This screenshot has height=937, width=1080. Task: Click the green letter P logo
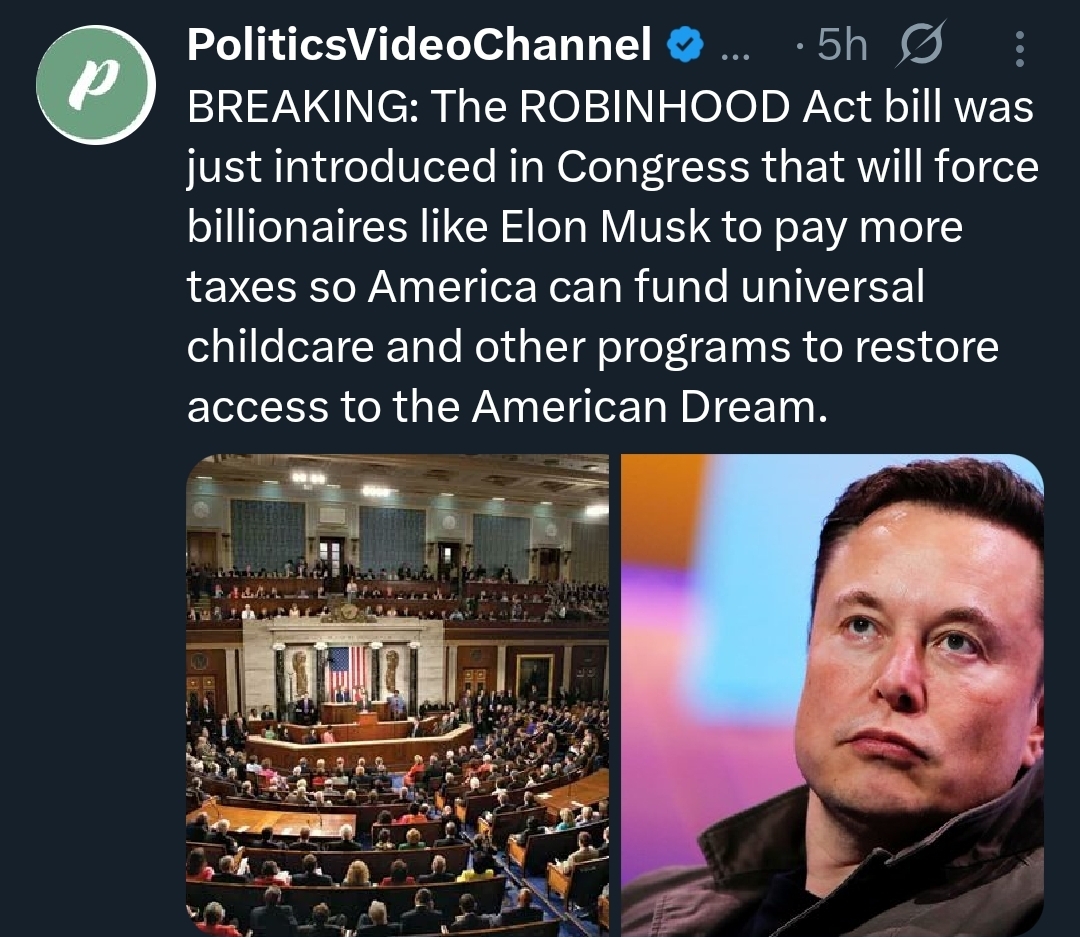96,84
